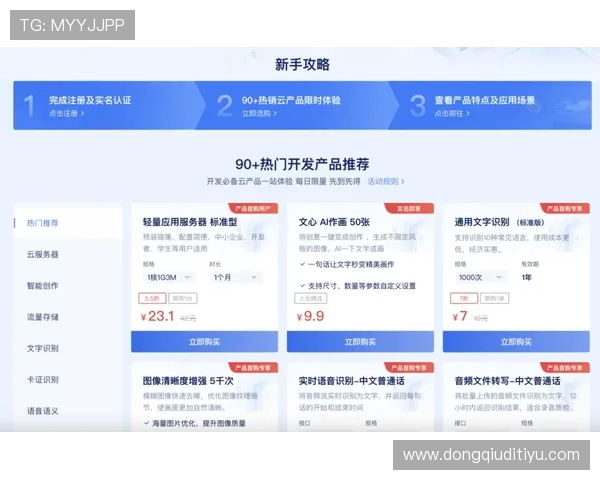Expand the 1个月 duration dropdown

235,277
